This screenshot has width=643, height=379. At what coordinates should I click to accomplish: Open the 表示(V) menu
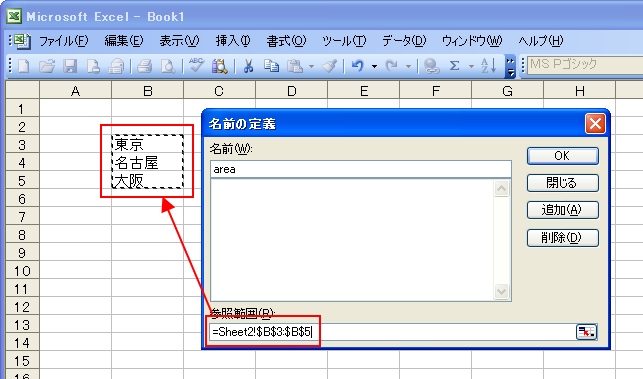point(179,41)
